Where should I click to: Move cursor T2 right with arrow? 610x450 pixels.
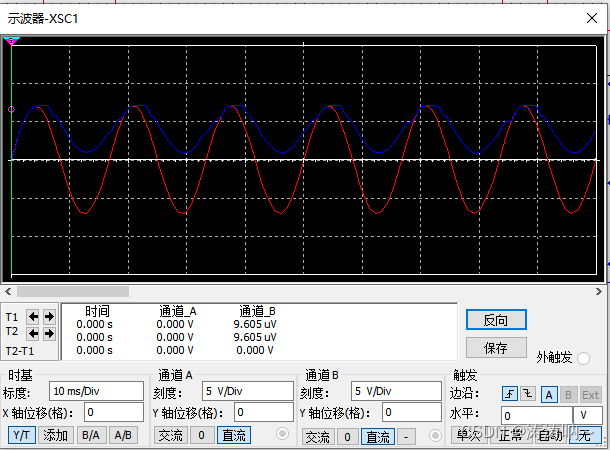[x=49, y=333]
